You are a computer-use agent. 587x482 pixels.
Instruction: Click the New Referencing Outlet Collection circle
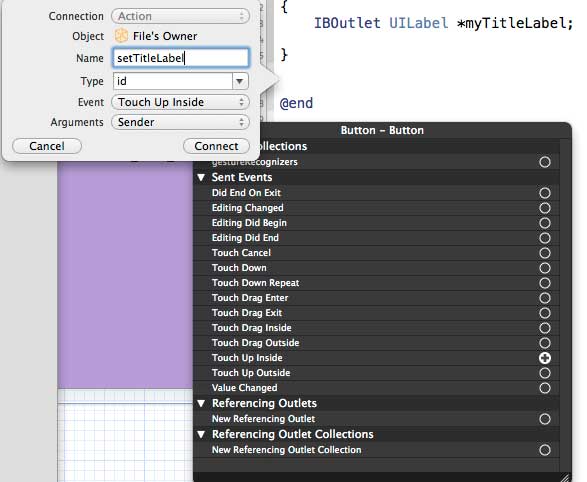coord(545,450)
